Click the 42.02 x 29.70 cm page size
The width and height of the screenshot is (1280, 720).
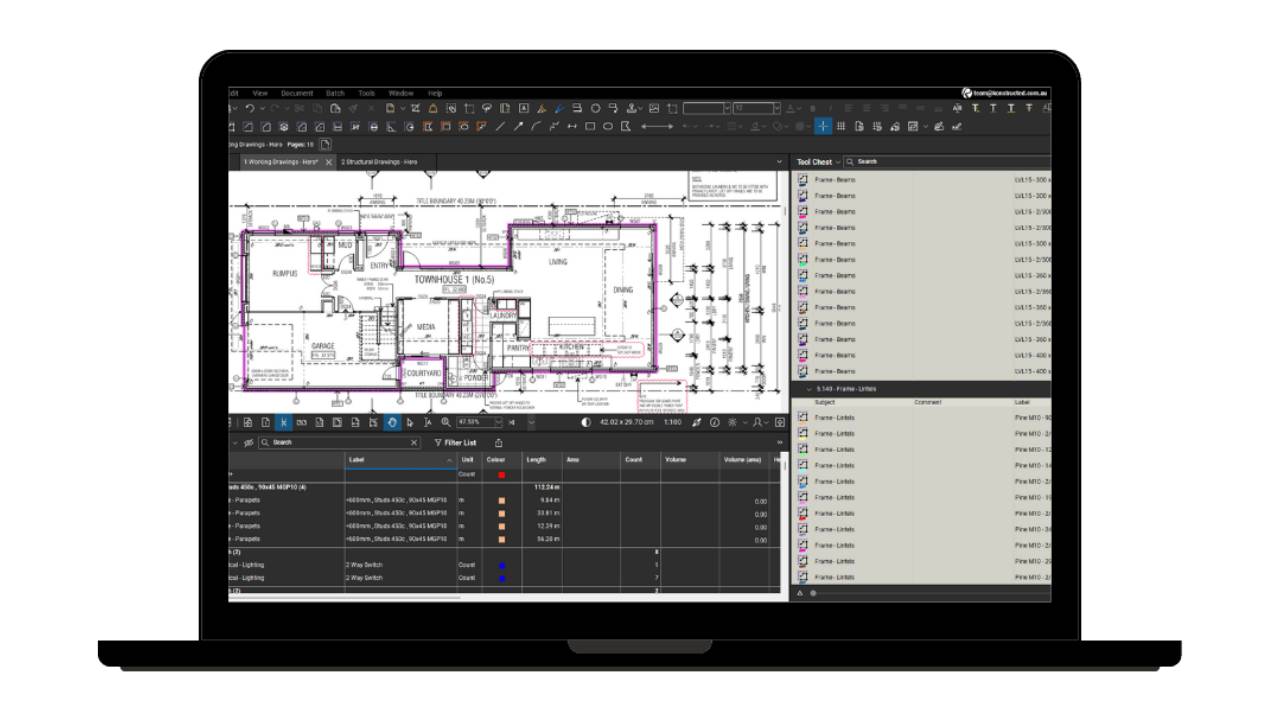[627, 422]
